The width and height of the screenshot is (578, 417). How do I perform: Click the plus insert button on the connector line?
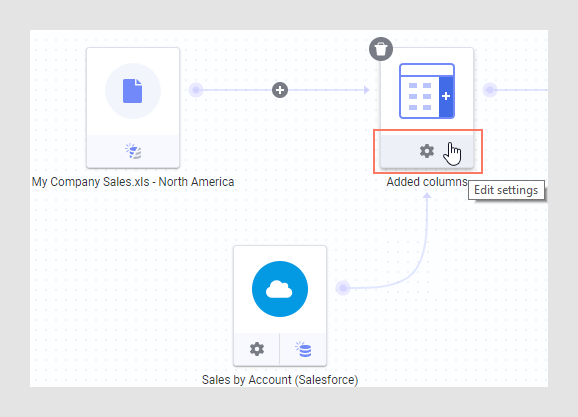280,90
